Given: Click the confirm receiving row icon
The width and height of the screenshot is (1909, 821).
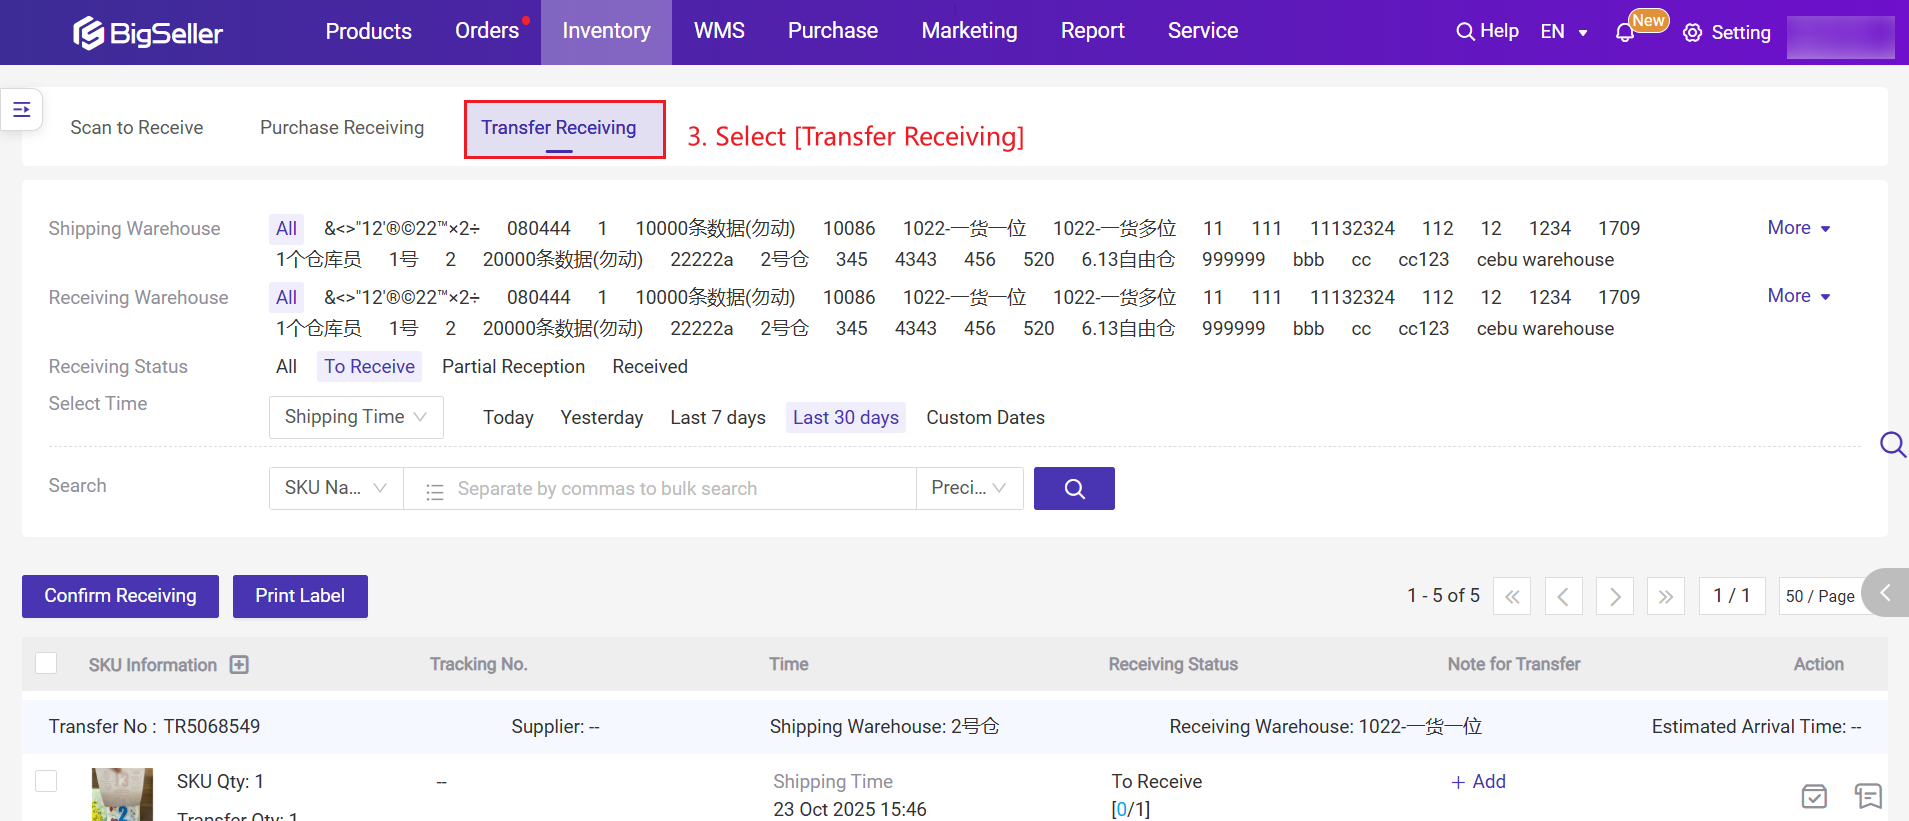Looking at the screenshot, I should coord(1814,796).
